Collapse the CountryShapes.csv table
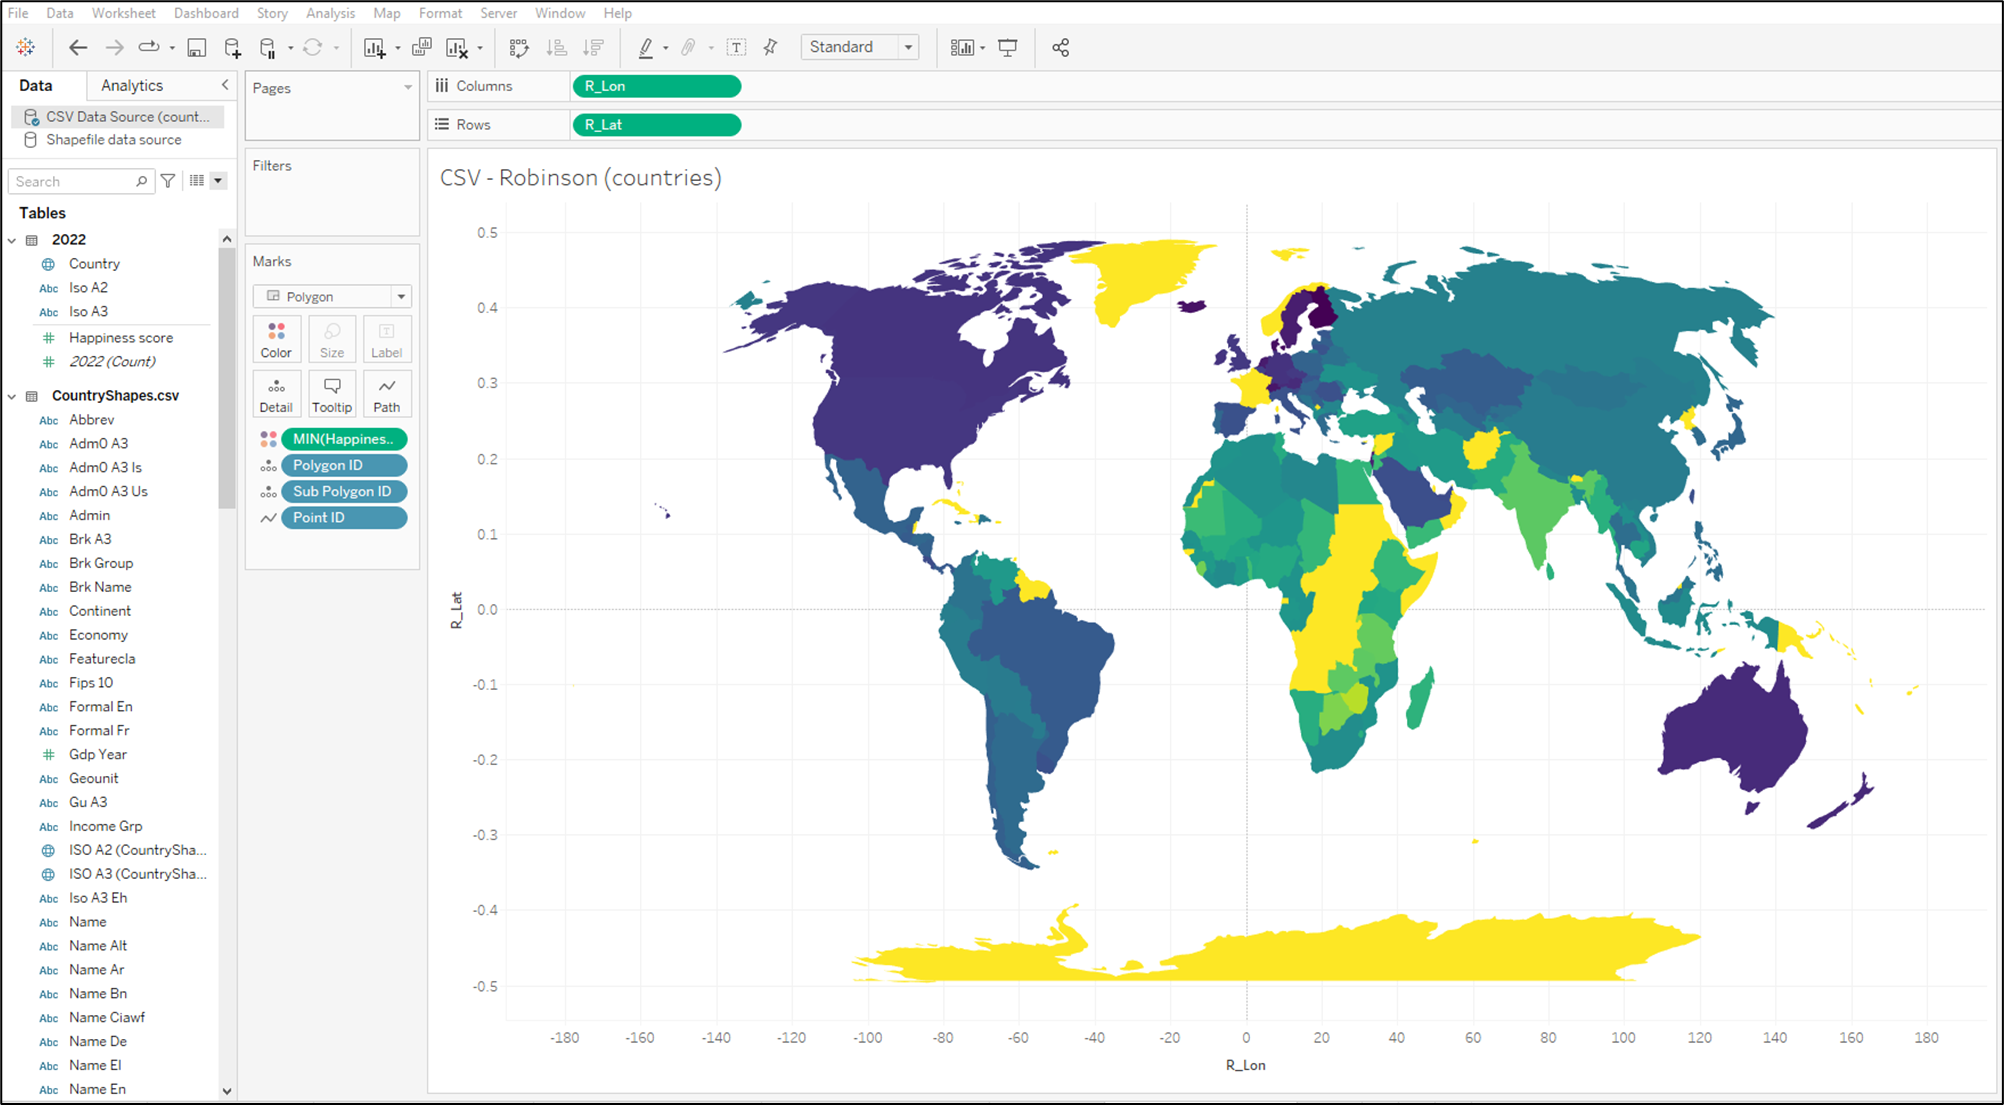The width and height of the screenshot is (2004, 1105). click(x=12, y=395)
